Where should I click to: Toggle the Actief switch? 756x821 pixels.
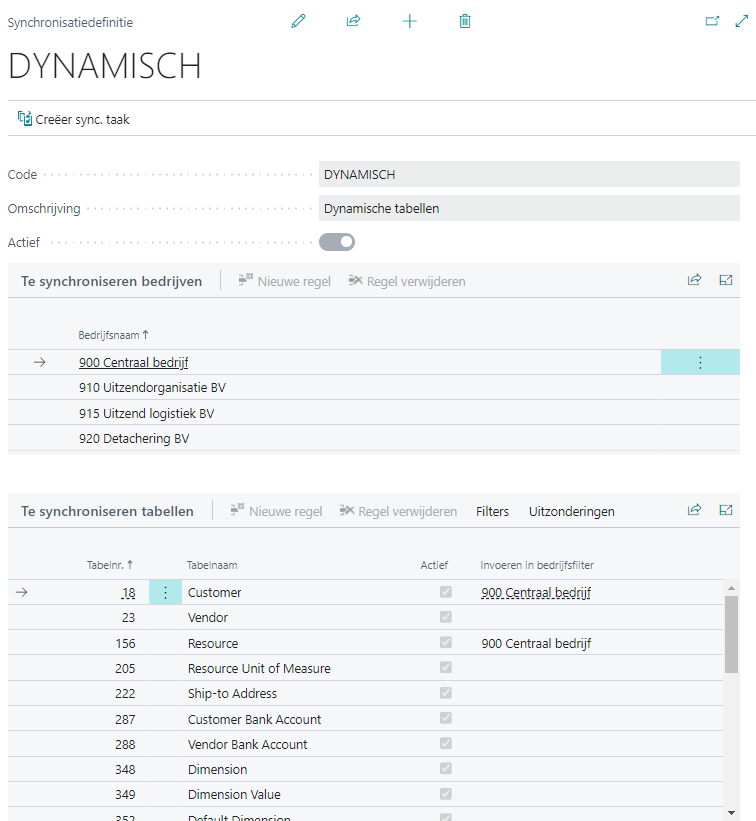pos(337,241)
